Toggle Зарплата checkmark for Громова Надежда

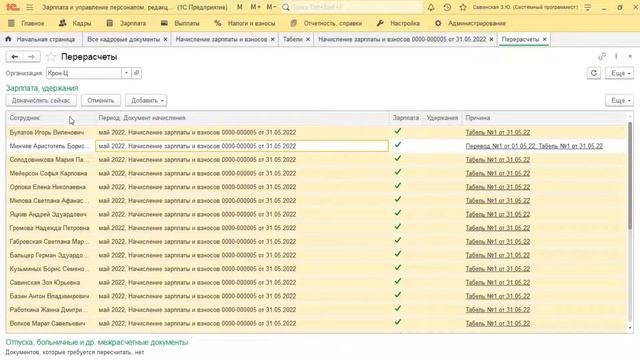tap(398, 227)
